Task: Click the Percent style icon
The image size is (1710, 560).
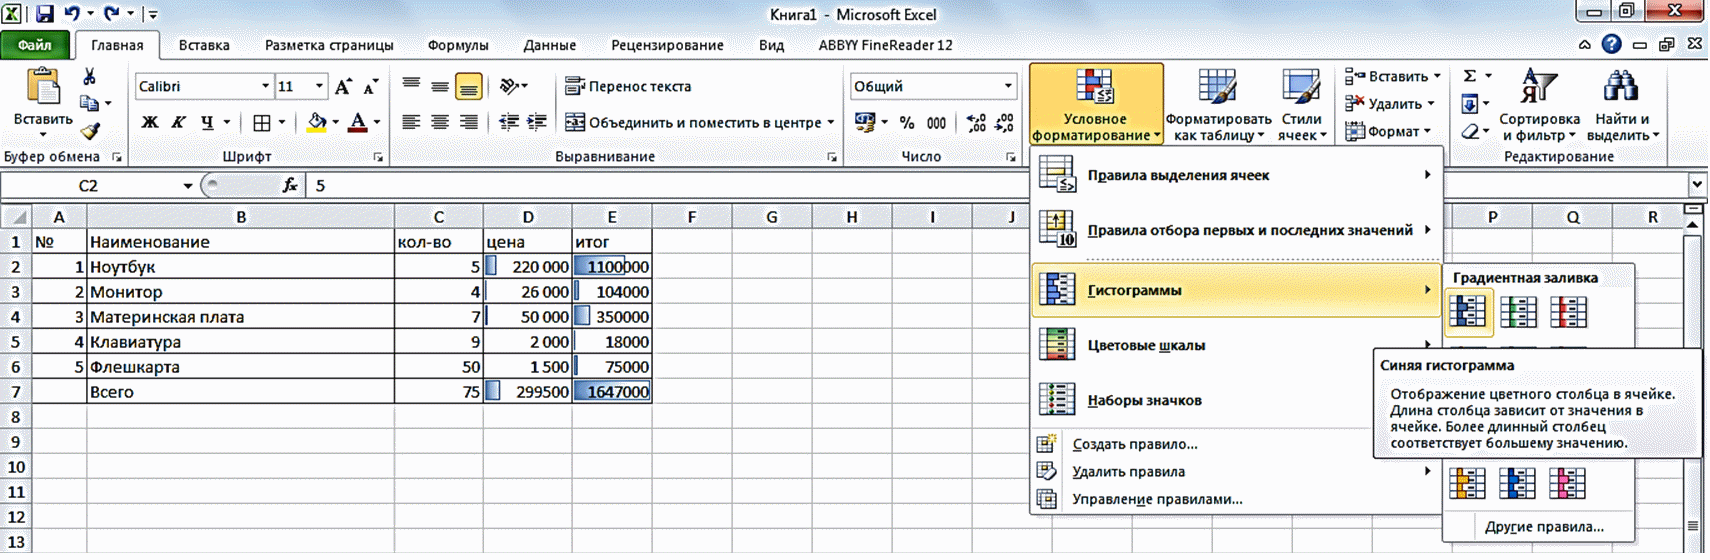Action: (907, 123)
